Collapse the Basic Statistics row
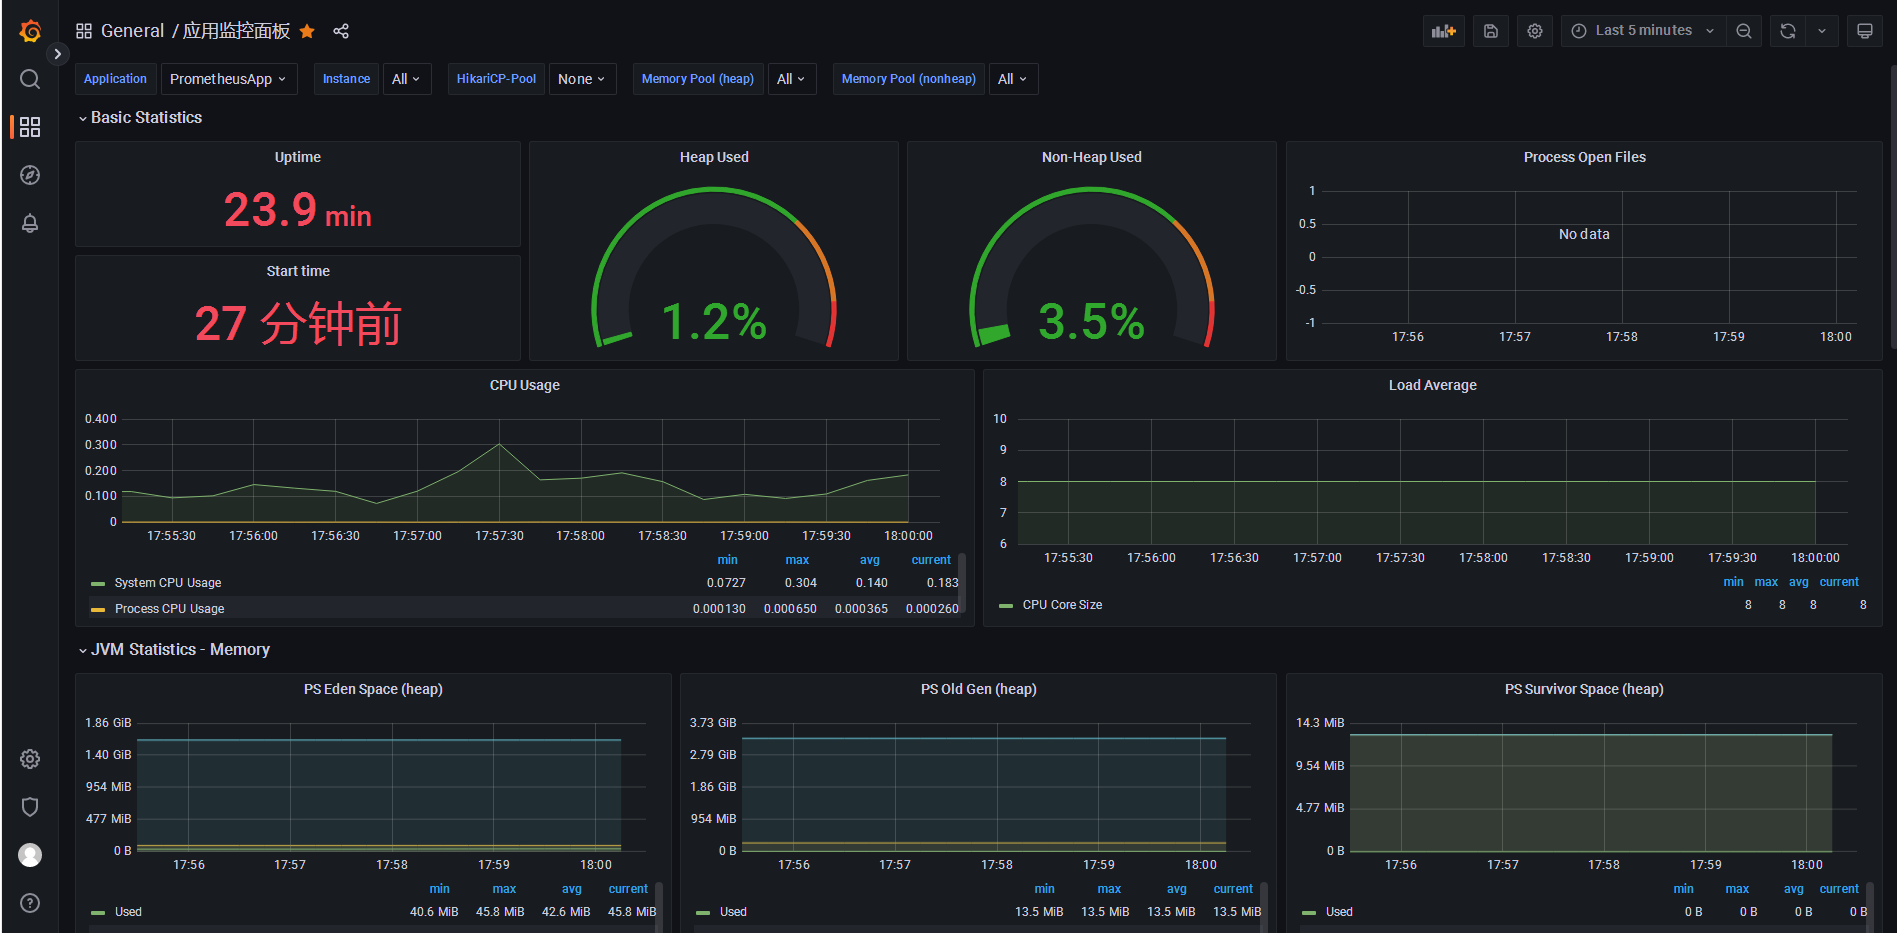Screen dimensions: 1897x933 click(140, 118)
